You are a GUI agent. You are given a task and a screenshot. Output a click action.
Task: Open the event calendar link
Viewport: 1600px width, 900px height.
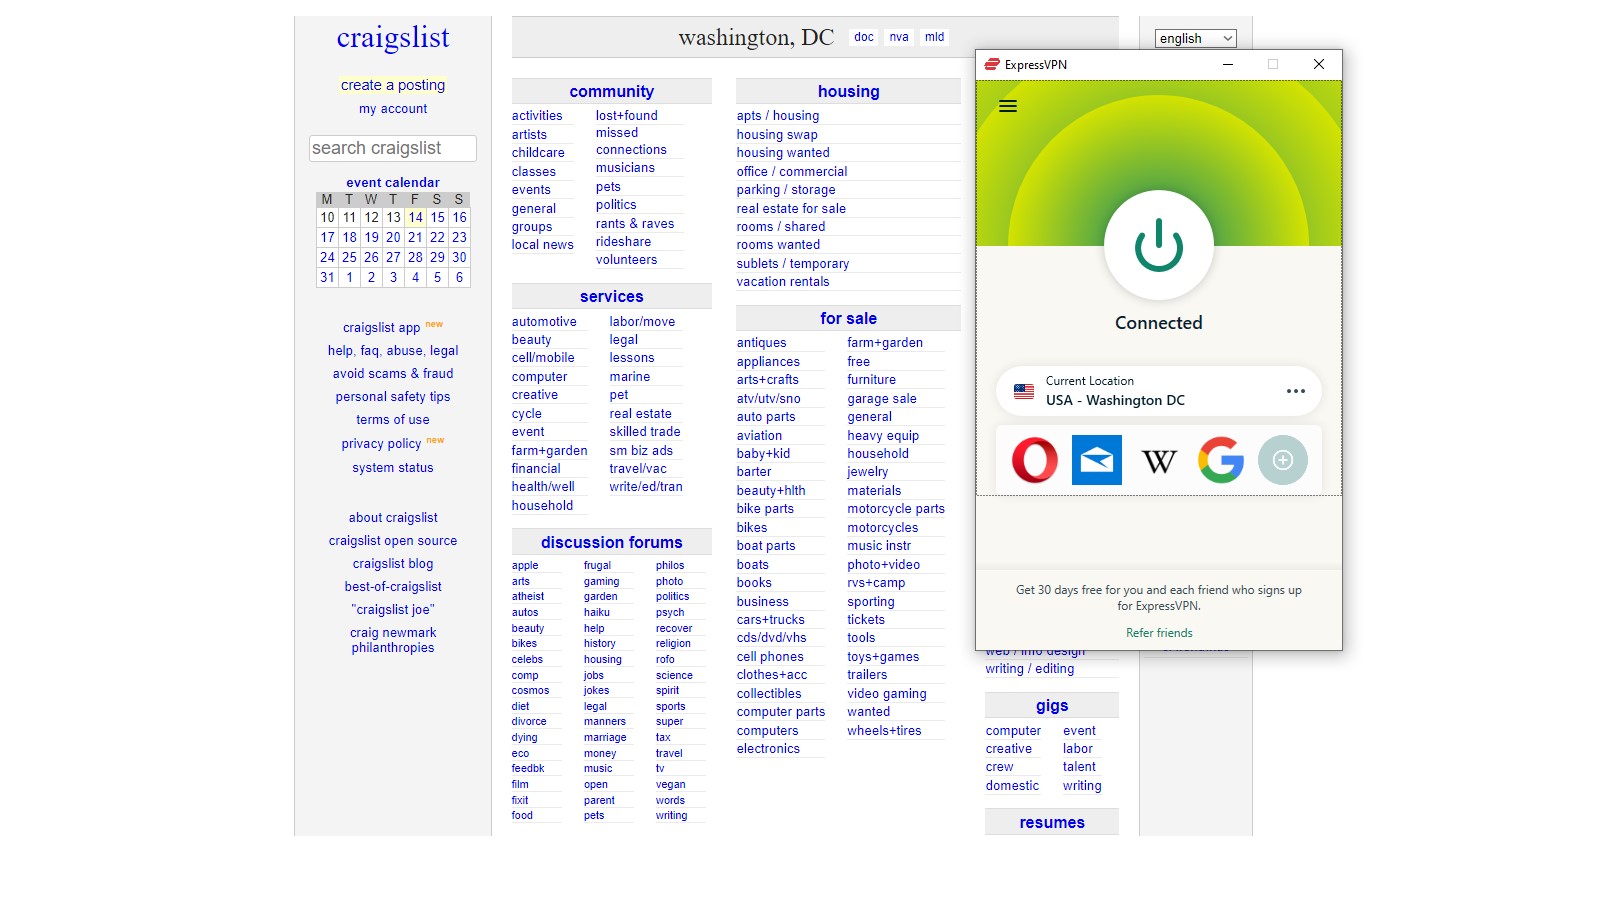pyautogui.click(x=393, y=182)
